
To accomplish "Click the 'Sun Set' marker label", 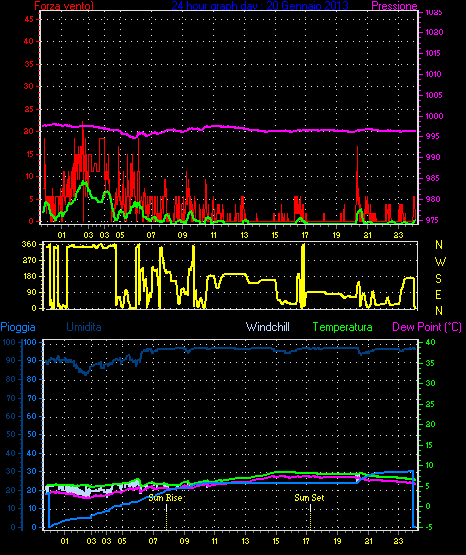I will [x=309, y=498].
